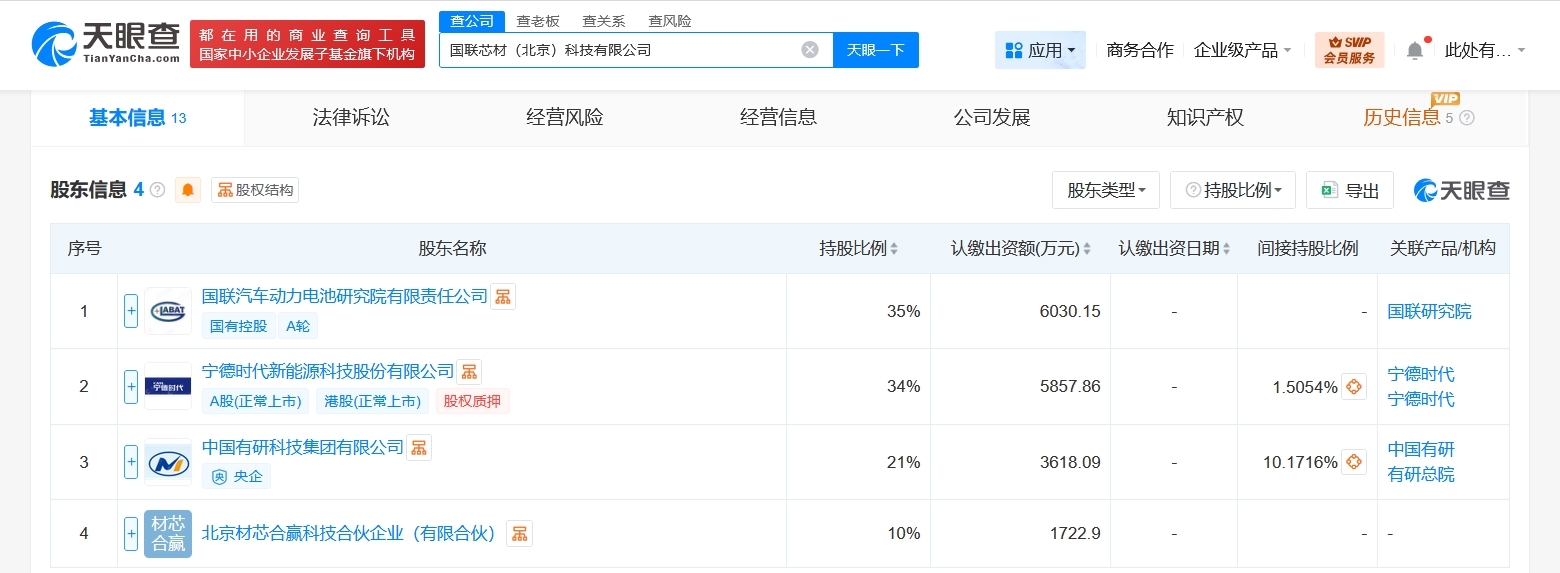Open the 股东类型 dropdown filter
The width and height of the screenshot is (1560, 573).
pyautogui.click(x=1105, y=190)
